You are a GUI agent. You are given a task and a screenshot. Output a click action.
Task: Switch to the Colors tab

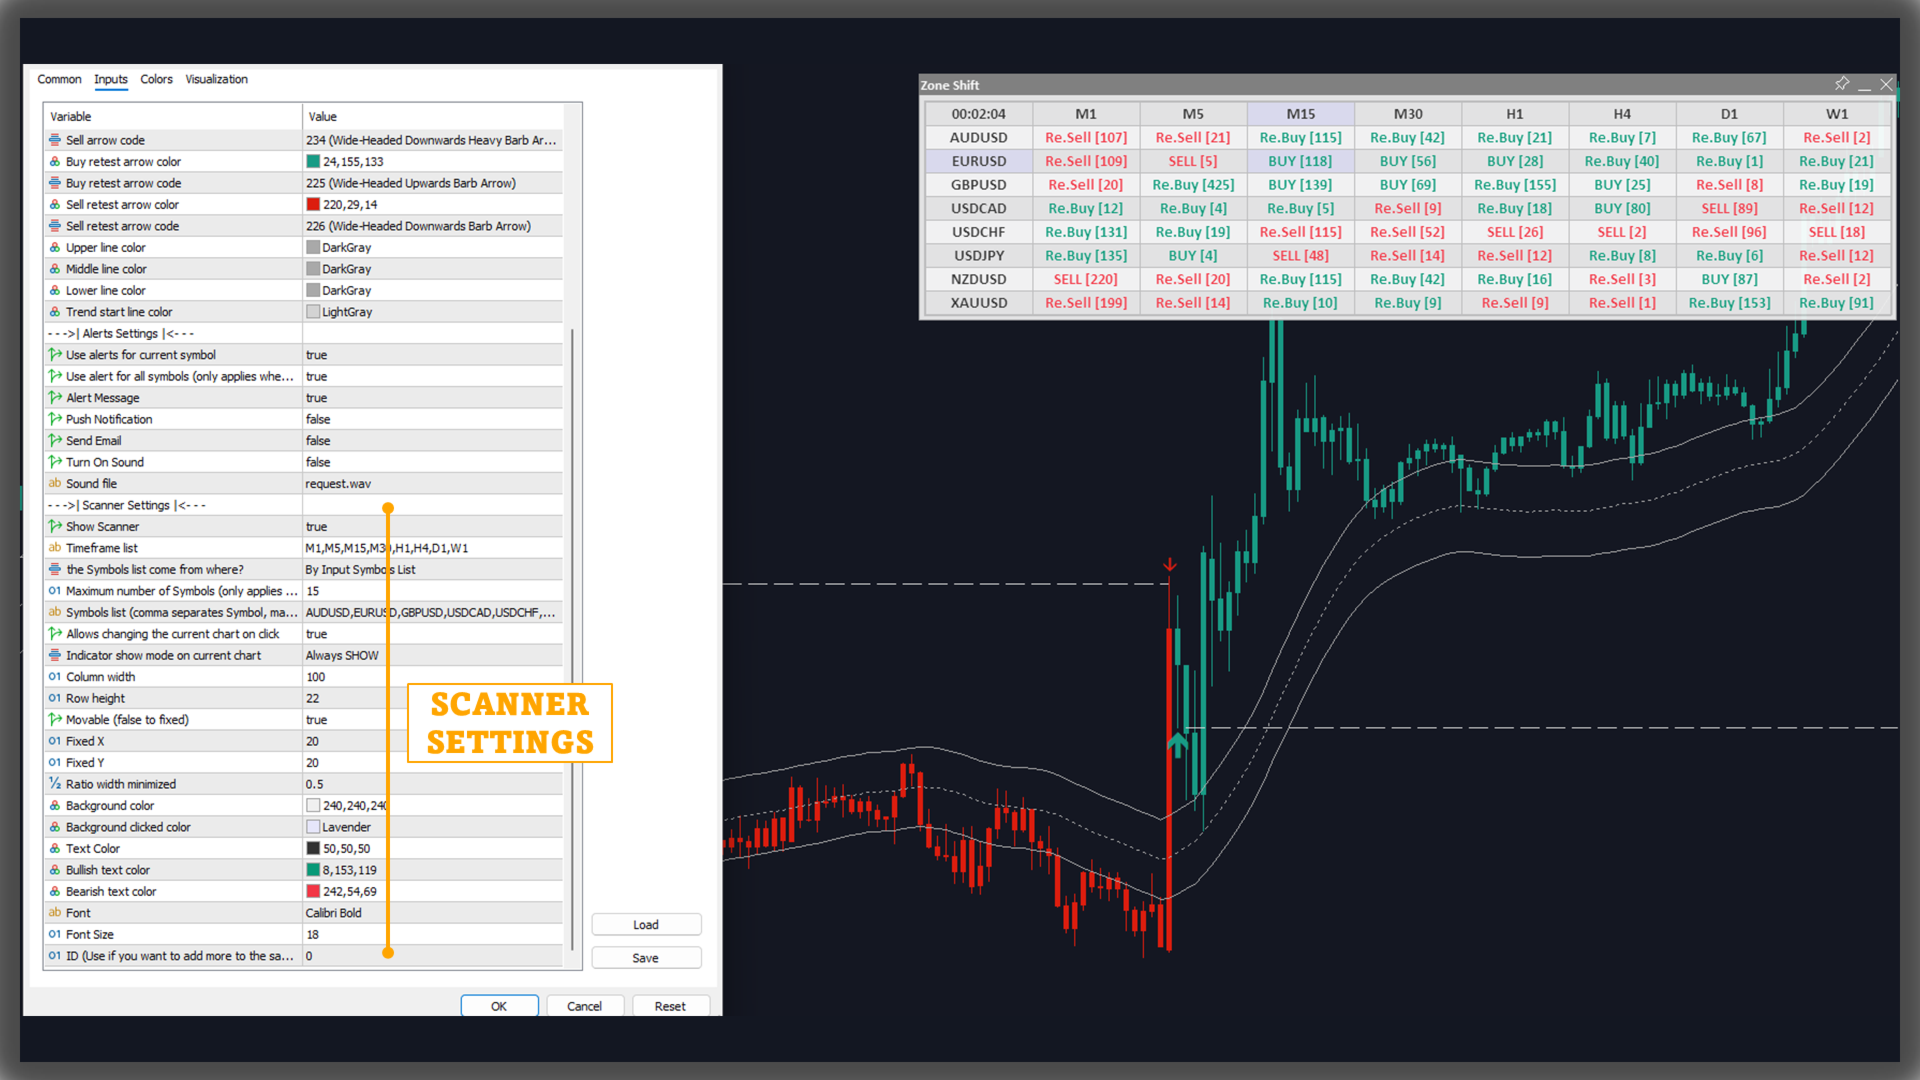[156, 79]
